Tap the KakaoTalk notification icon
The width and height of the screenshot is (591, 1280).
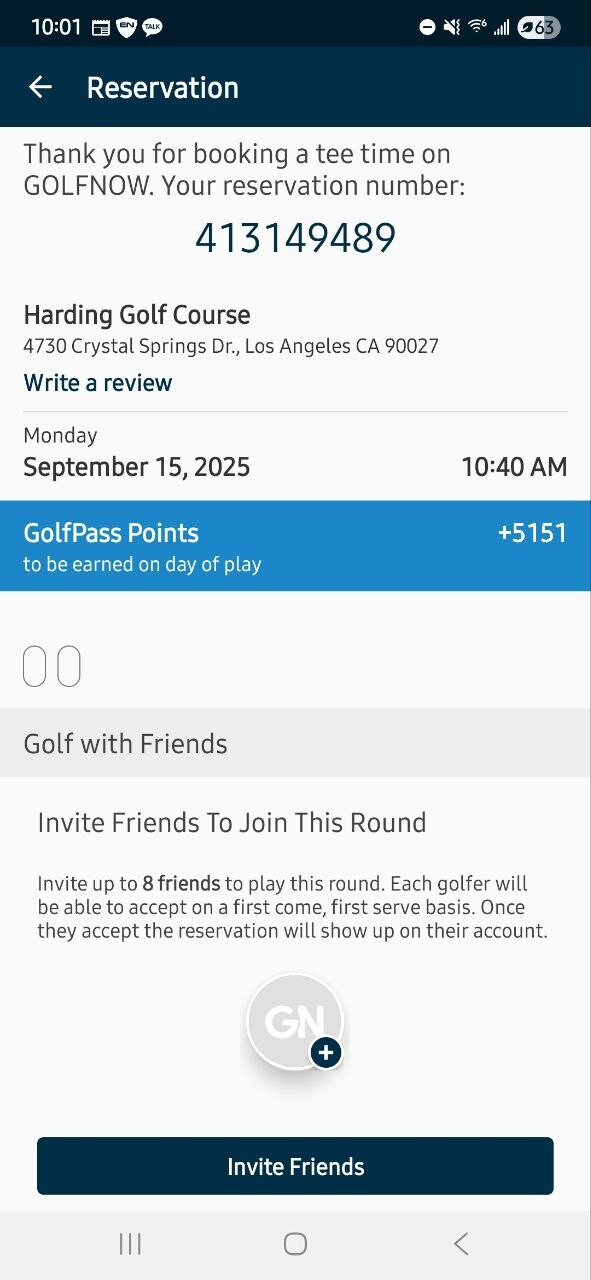(x=152, y=27)
